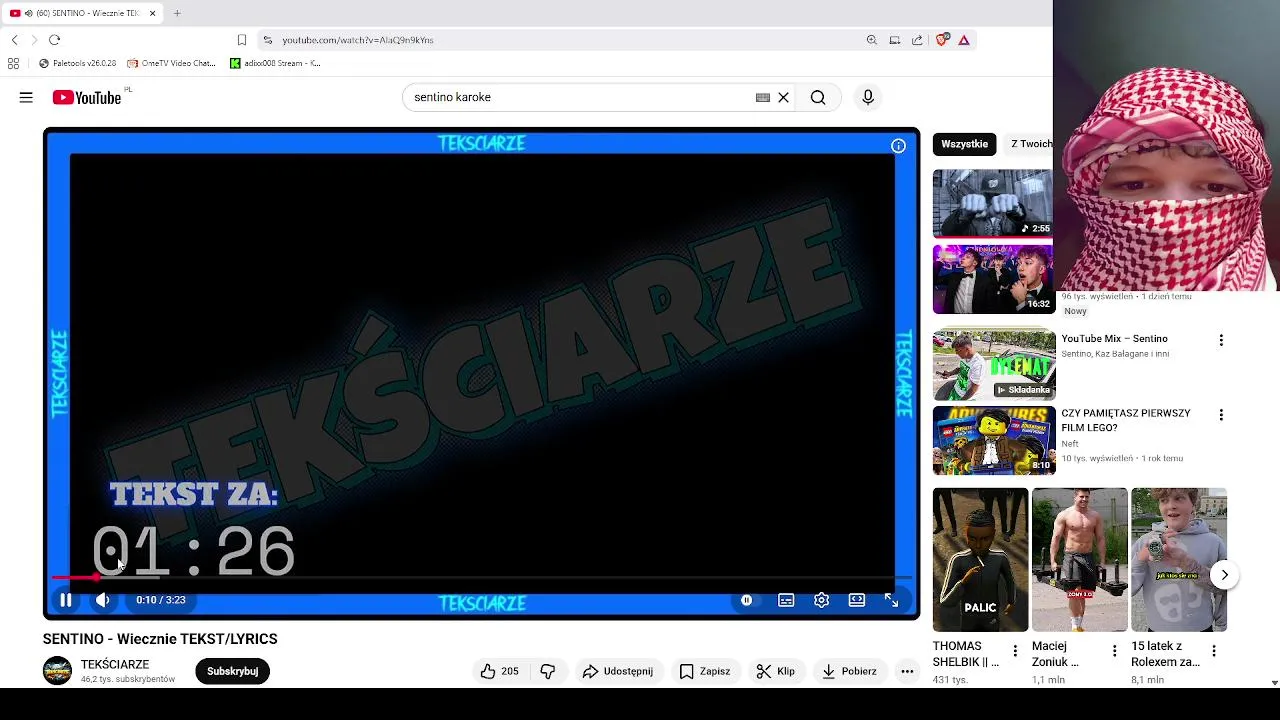Open the TEKŚCIARZE channel name link
This screenshot has height=720, width=1280.
[115, 664]
